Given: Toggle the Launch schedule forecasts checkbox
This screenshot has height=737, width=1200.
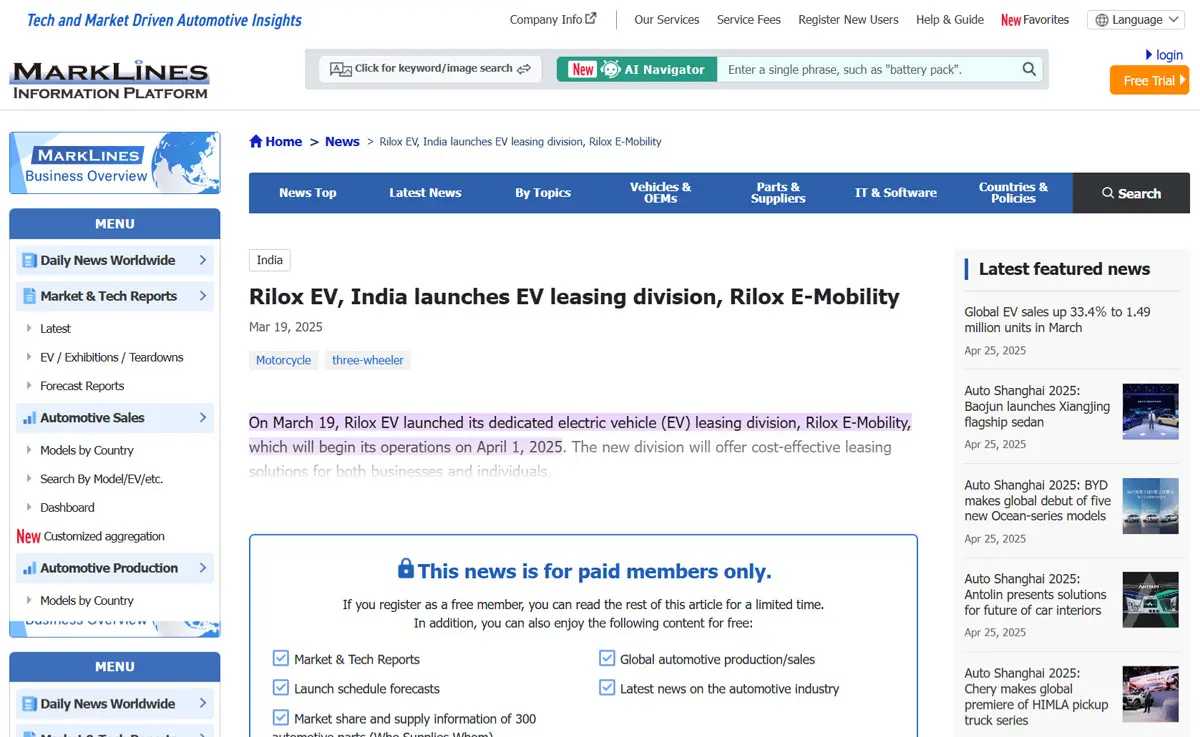Looking at the screenshot, I should (281, 688).
